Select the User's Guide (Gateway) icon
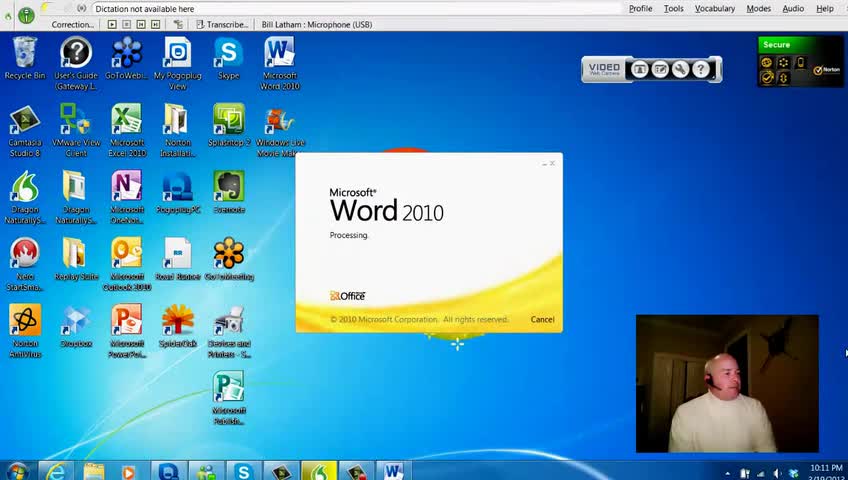This screenshot has width=848, height=480. pyautogui.click(x=76, y=63)
